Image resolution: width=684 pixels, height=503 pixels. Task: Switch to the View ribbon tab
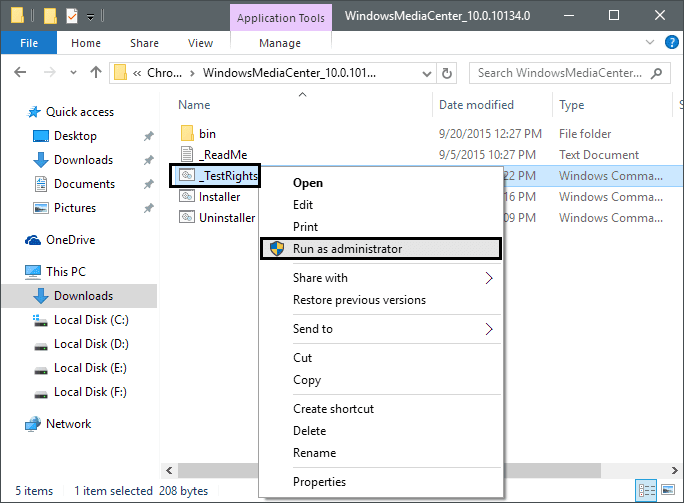click(200, 43)
